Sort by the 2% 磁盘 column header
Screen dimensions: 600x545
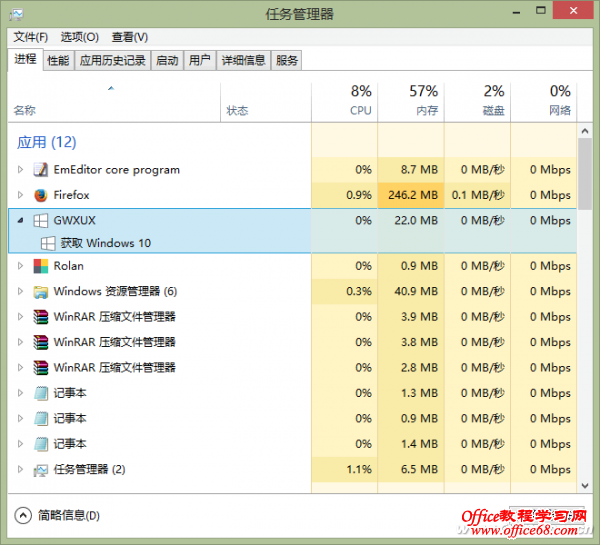click(x=478, y=102)
